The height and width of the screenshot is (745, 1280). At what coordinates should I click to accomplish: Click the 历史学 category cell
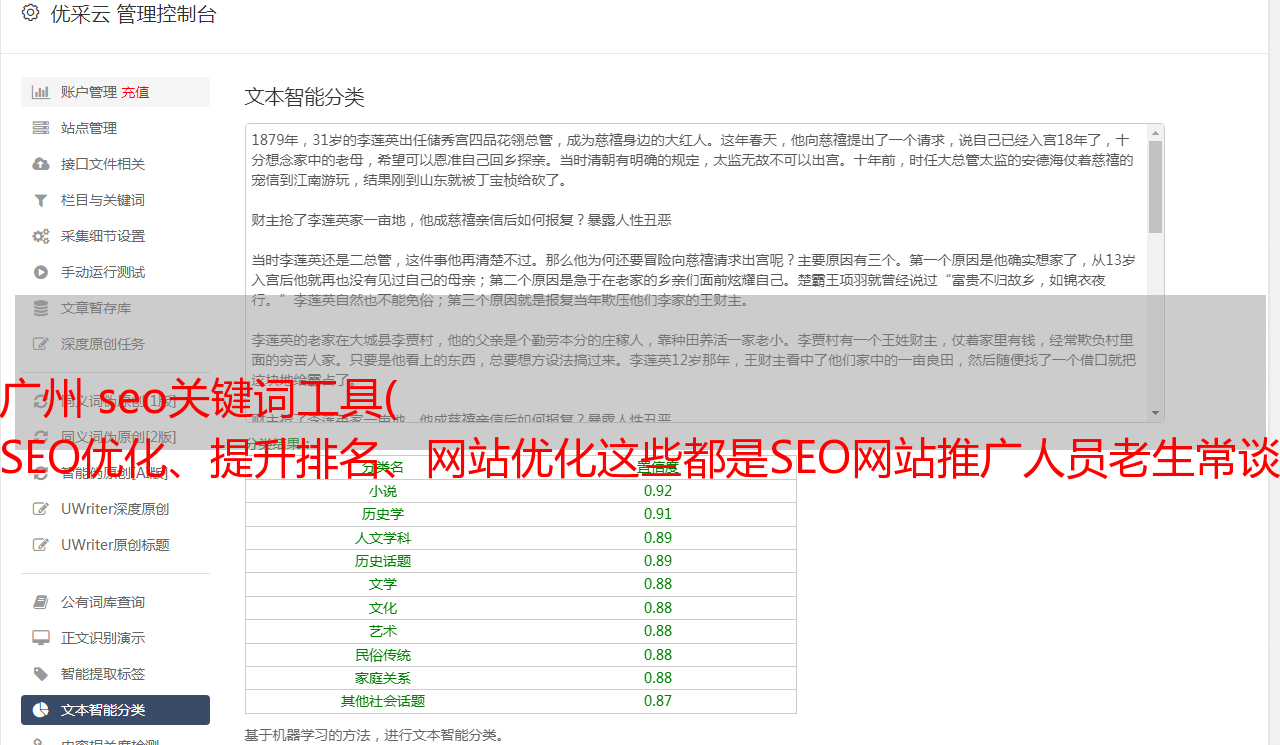[x=383, y=514]
